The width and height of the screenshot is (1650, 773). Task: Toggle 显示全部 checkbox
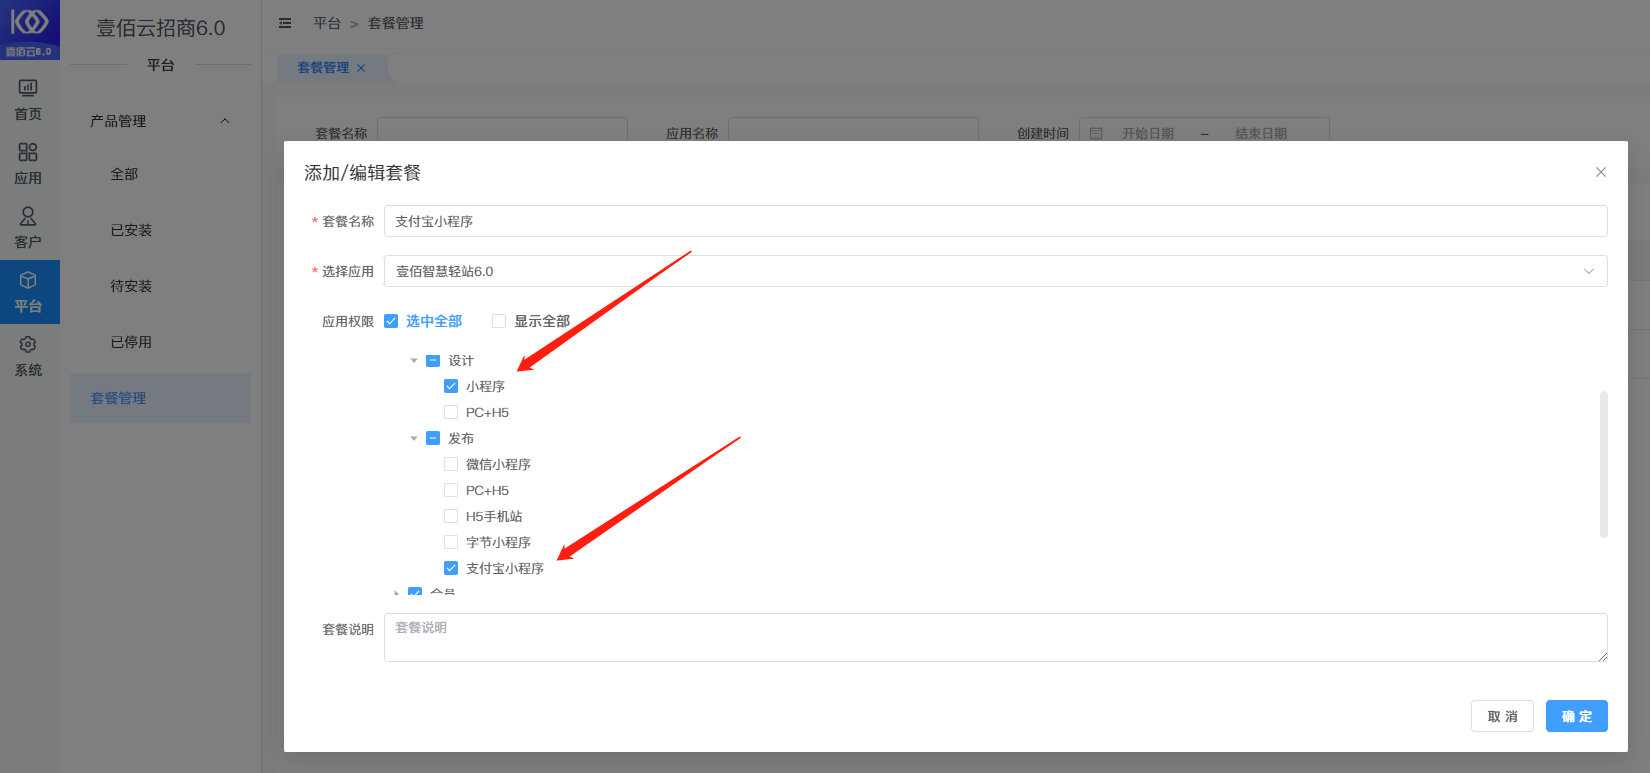[499, 321]
